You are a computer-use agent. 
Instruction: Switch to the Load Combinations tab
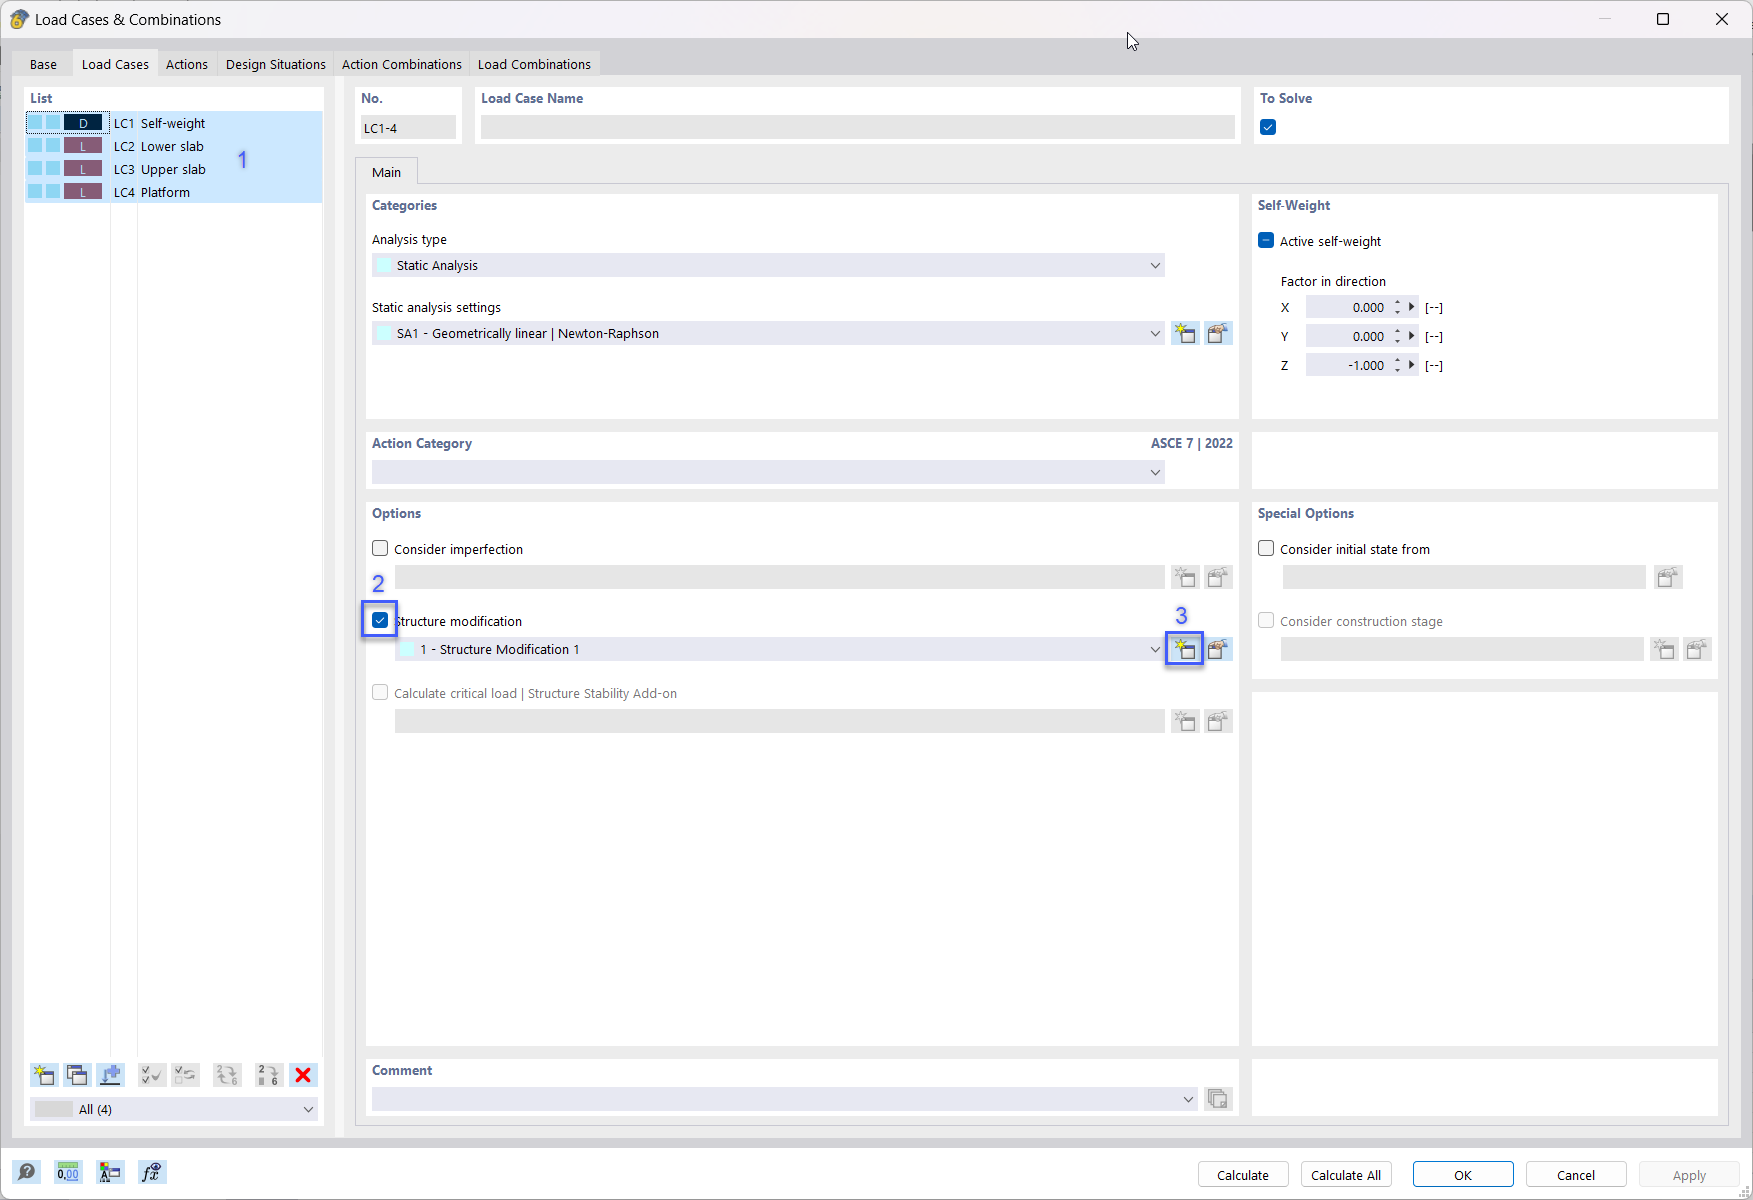click(534, 64)
